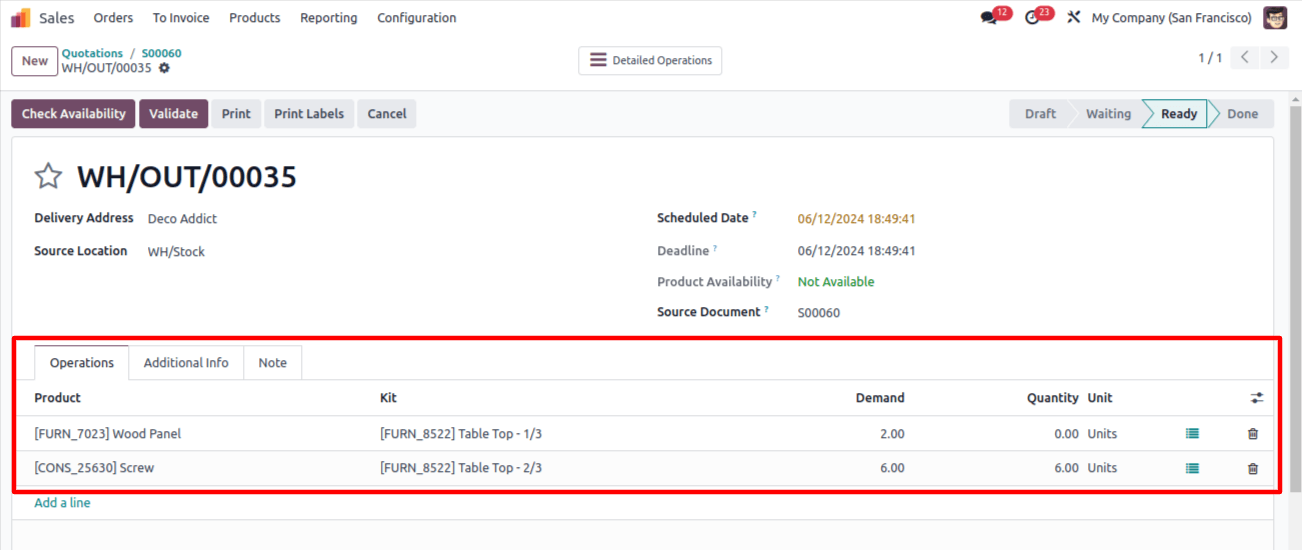Click the Validate button
The image size is (1302, 550).
[x=174, y=114]
